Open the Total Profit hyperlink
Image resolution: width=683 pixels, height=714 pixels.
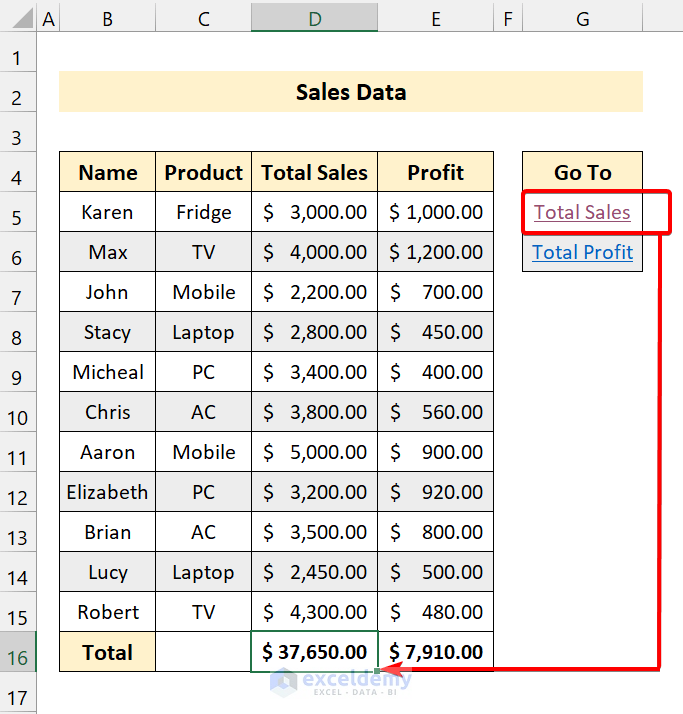[582, 252]
